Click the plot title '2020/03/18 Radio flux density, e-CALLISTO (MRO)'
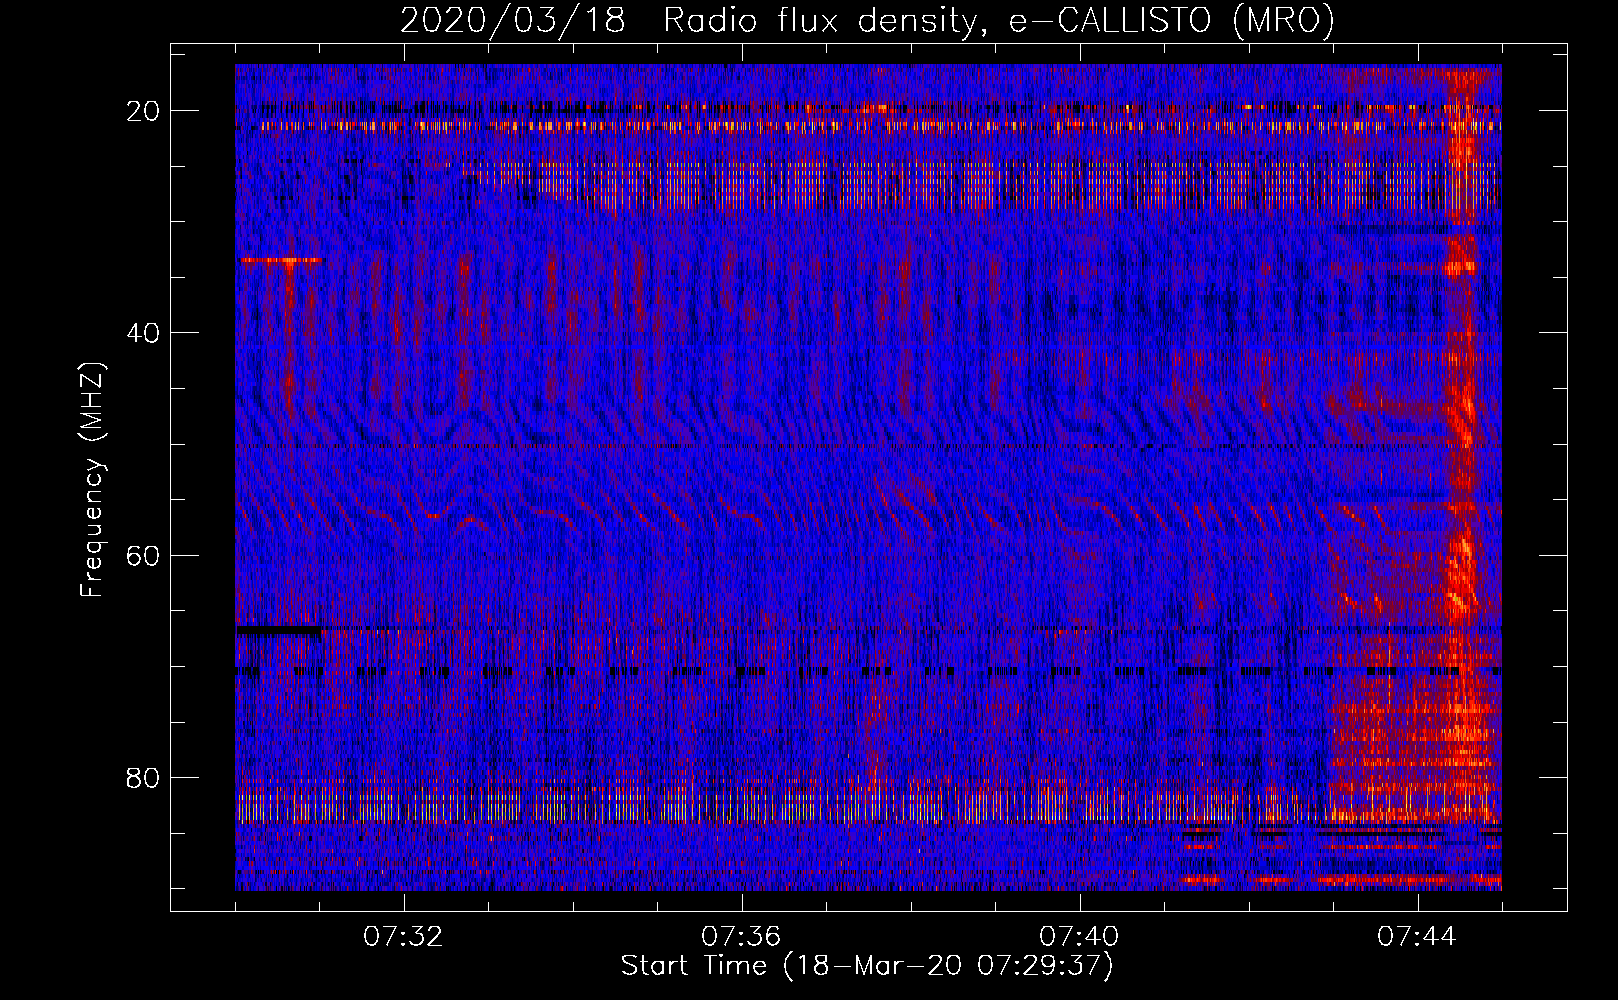The width and height of the screenshot is (1618, 1000). click(867, 20)
